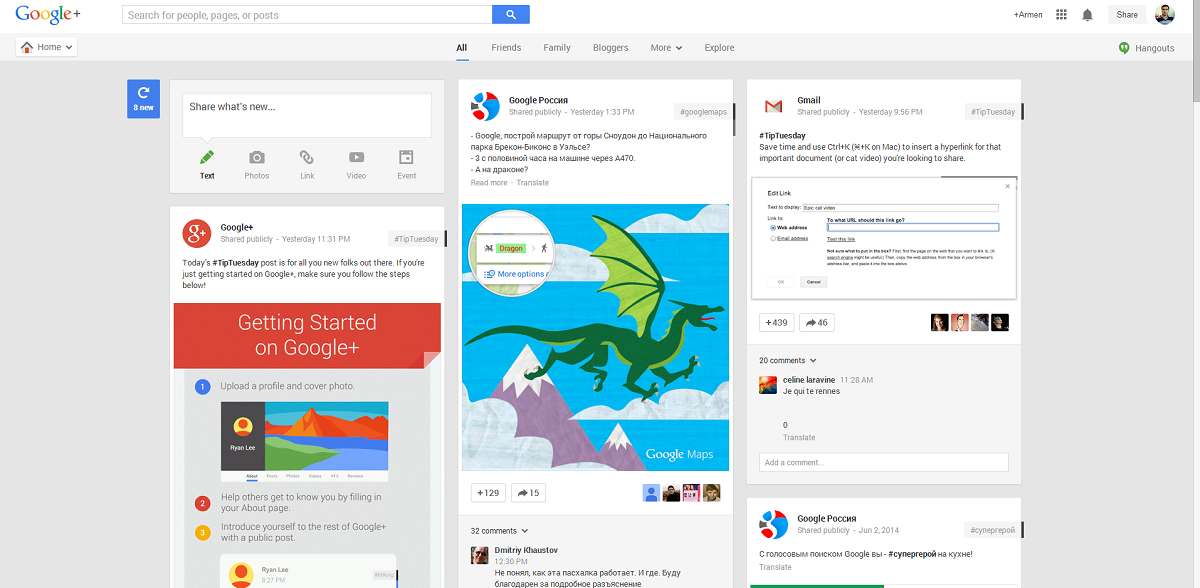Screen dimensions: 1200x588
Task: Open Yesterday 1:33 PM timestamp link
Action: (602, 112)
